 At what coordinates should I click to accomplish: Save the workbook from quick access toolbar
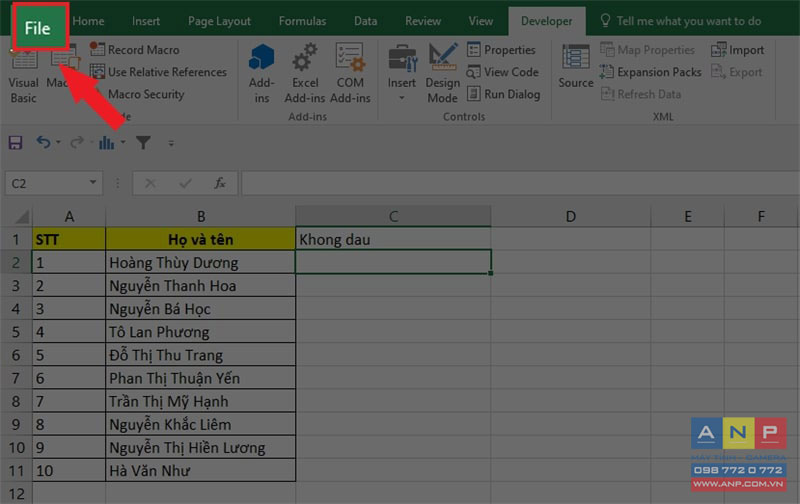coord(15,142)
